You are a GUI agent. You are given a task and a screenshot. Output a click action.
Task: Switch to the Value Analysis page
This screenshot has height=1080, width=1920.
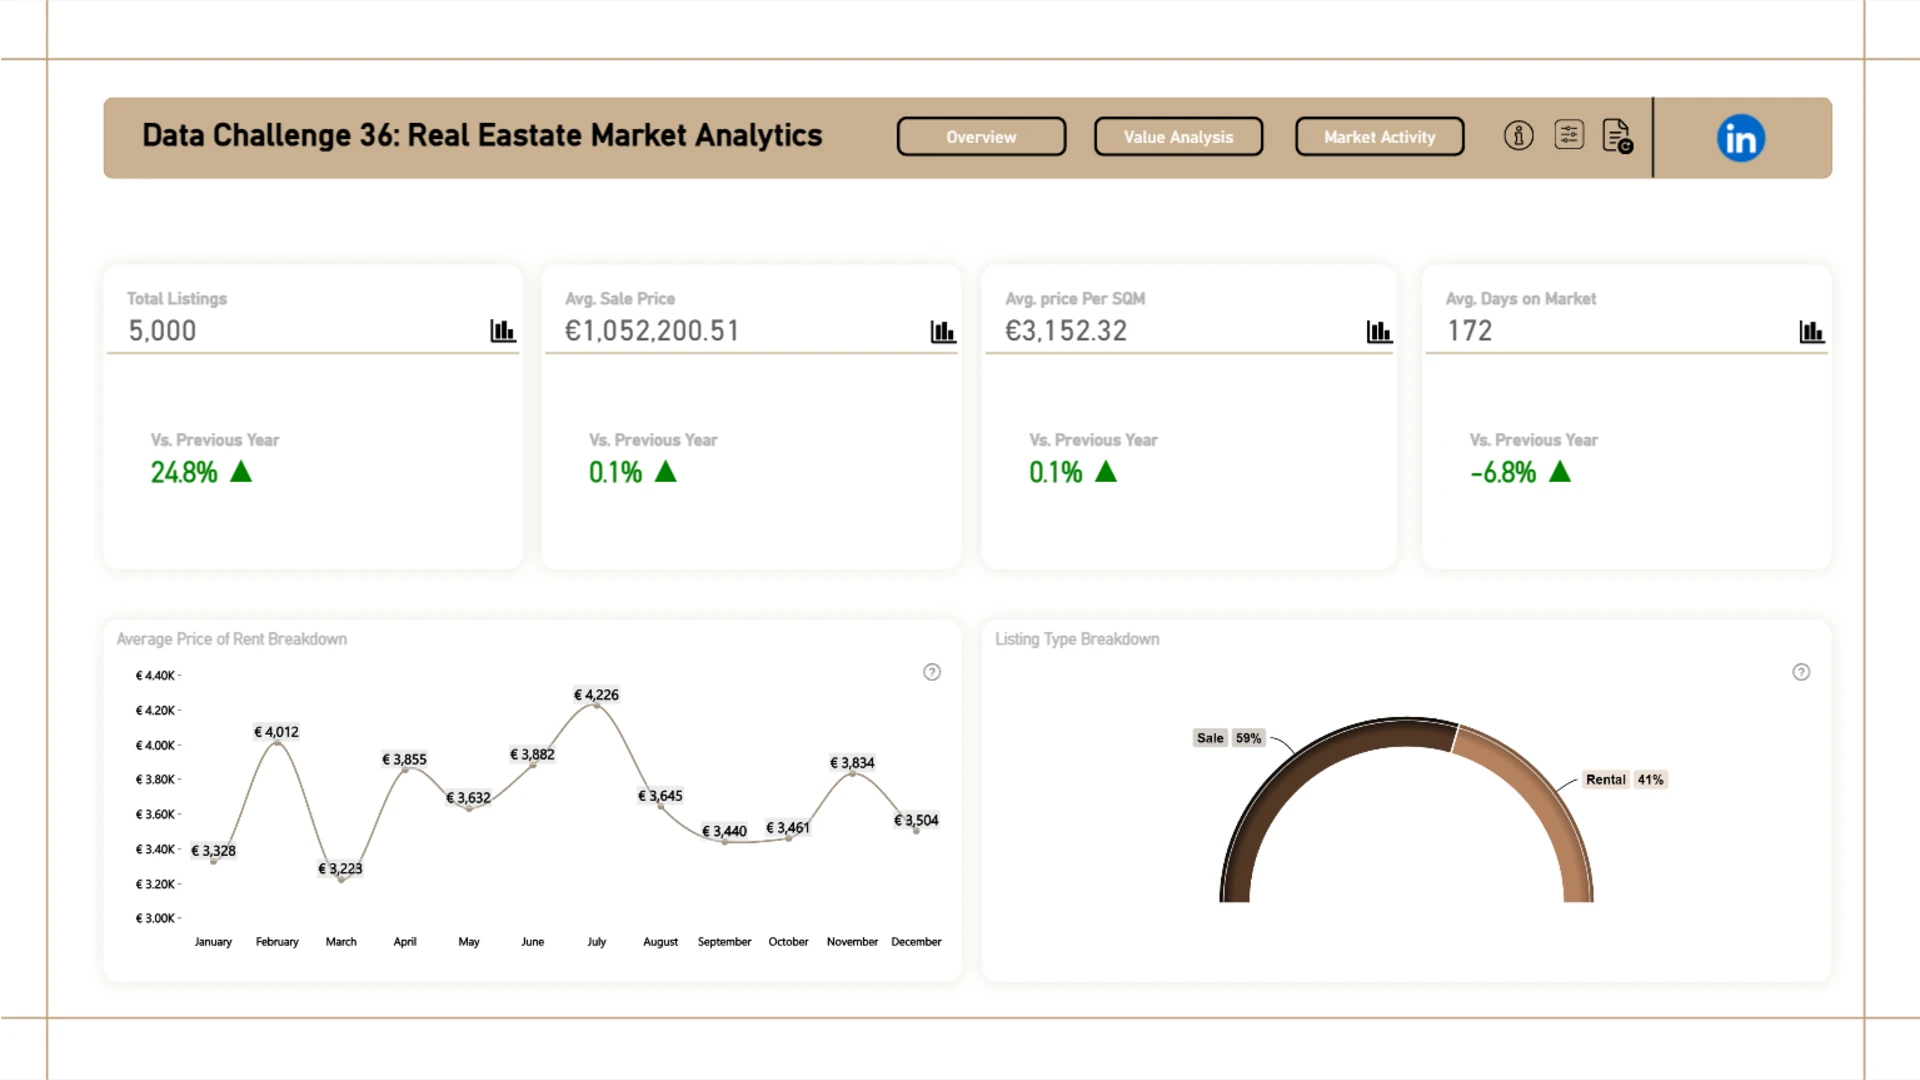point(1178,137)
